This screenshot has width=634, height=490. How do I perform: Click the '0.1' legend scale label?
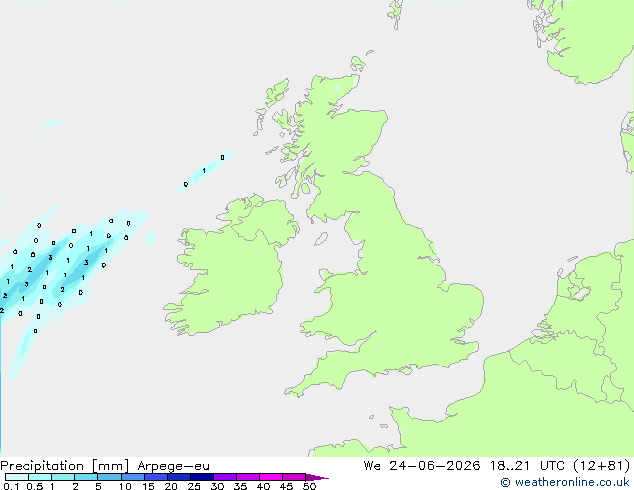(11, 486)
